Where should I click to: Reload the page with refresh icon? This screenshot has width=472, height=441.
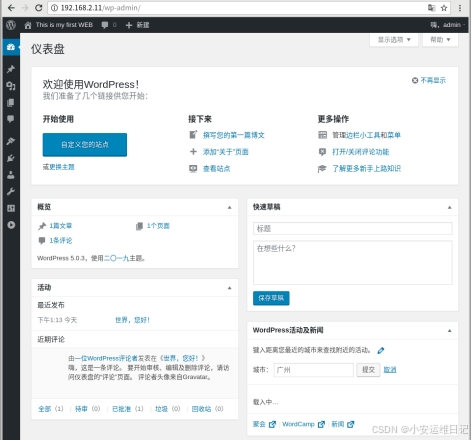[39, 8]
